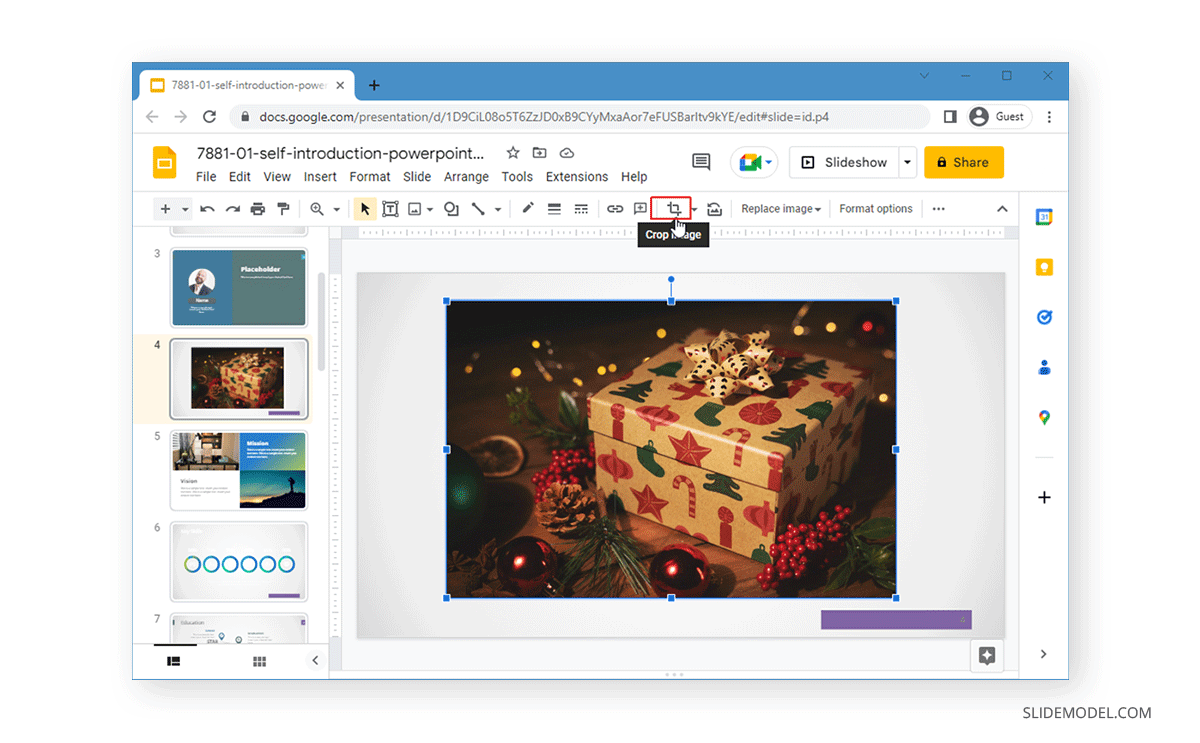Click the Insert link icon
1200x743 pixels.
click(x=615, y=208)
